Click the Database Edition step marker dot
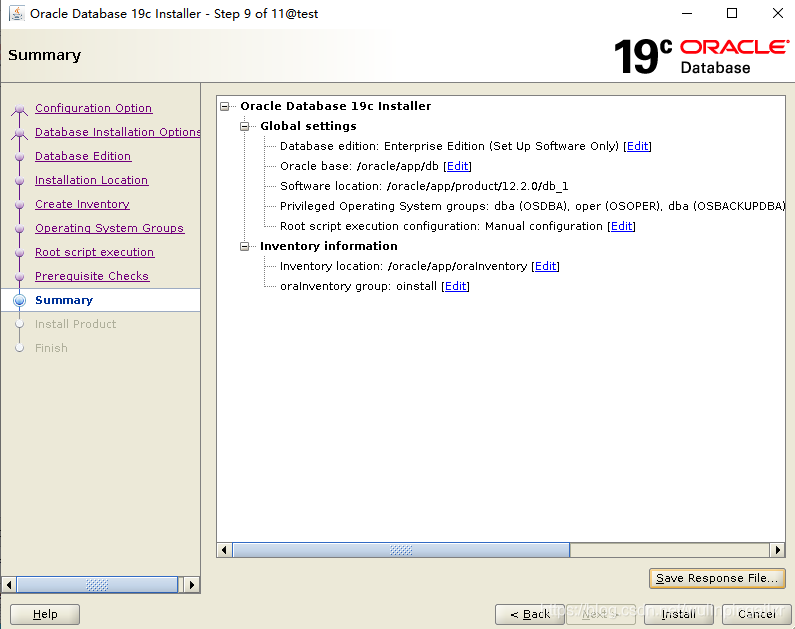795x629 pixels. tap(19, 157)
